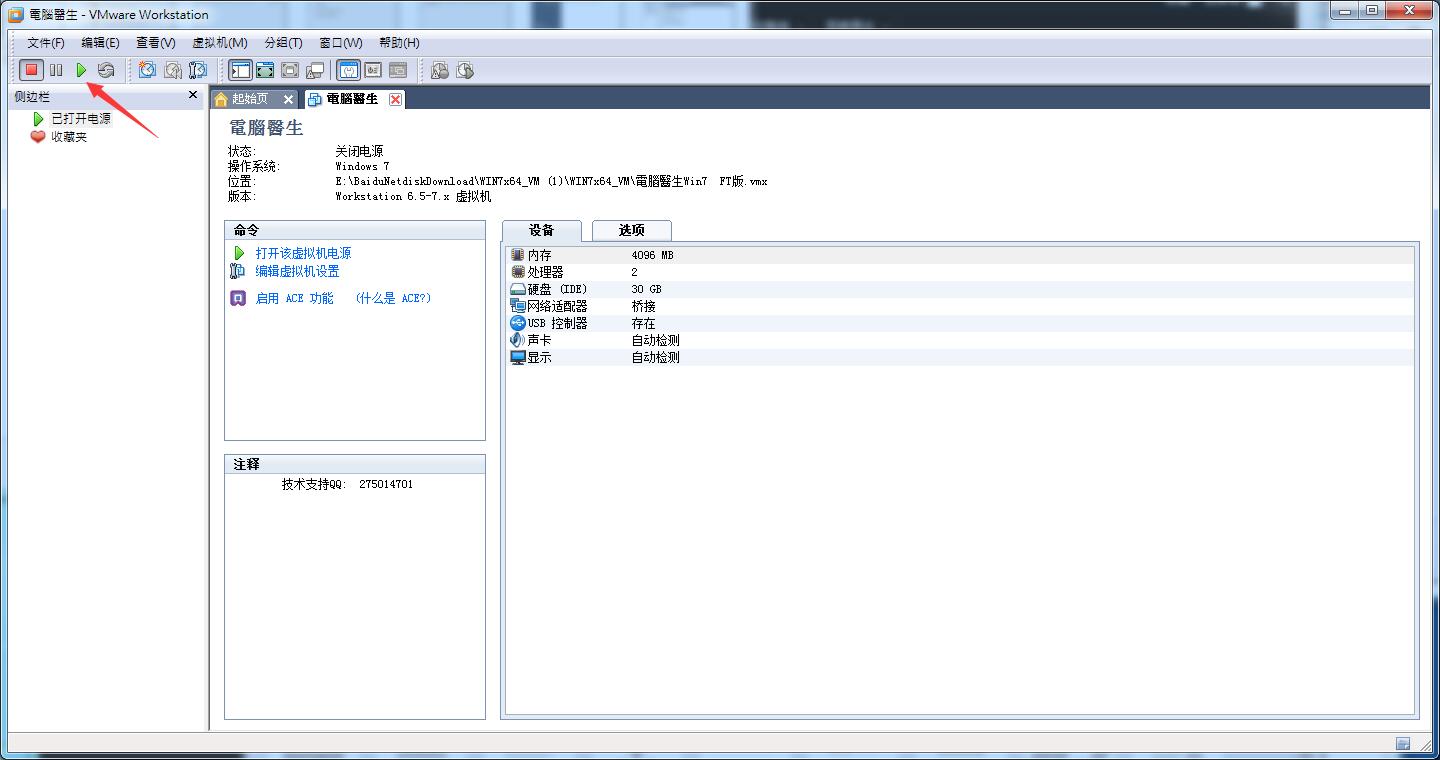Click the green Power On toolbar button
The height and width of the screenshot is (760, 1440).
[x=81, y=70]
